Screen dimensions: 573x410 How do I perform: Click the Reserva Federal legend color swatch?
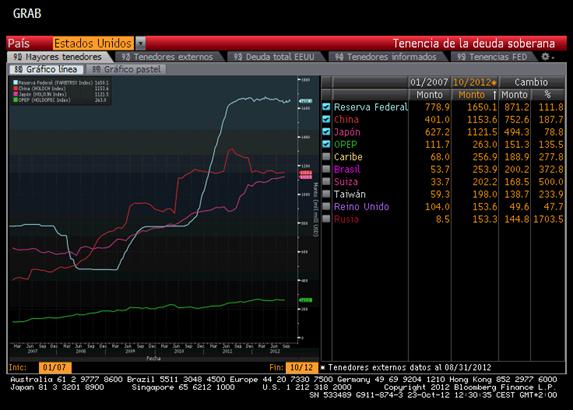coord(15,83)
